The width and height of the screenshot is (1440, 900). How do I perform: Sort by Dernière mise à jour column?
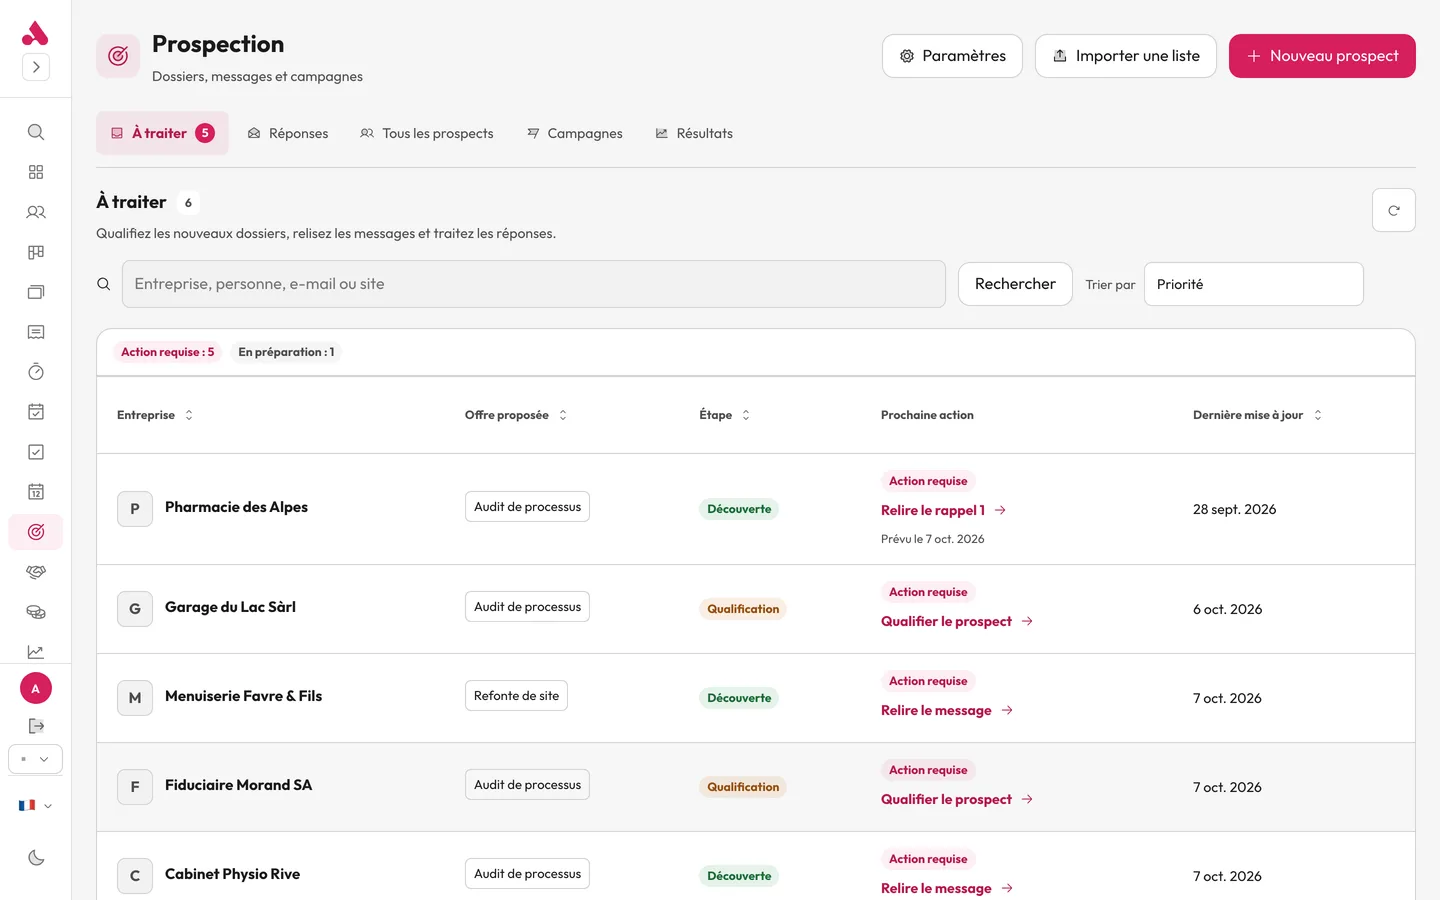(x=1258, y=415)
